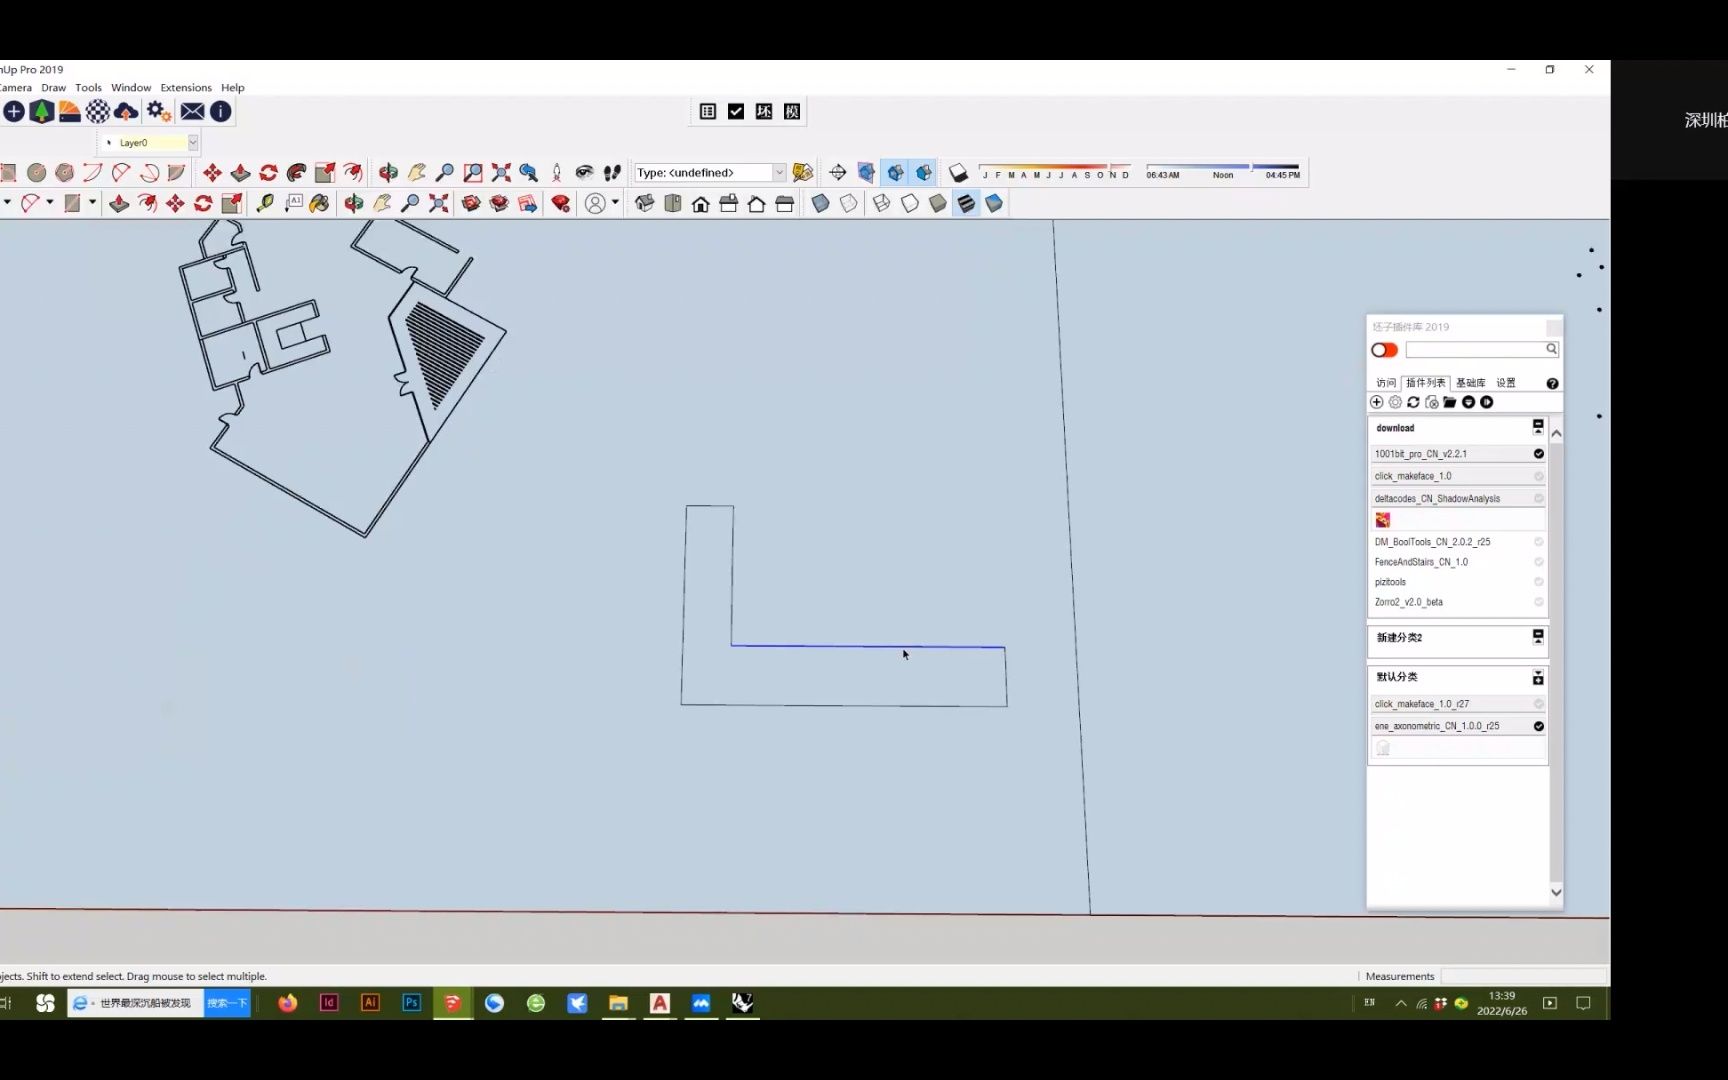Activate the Look Around eye tool
The height and width of the screenshot is (1080, 1728).
[x=585, y=173]
